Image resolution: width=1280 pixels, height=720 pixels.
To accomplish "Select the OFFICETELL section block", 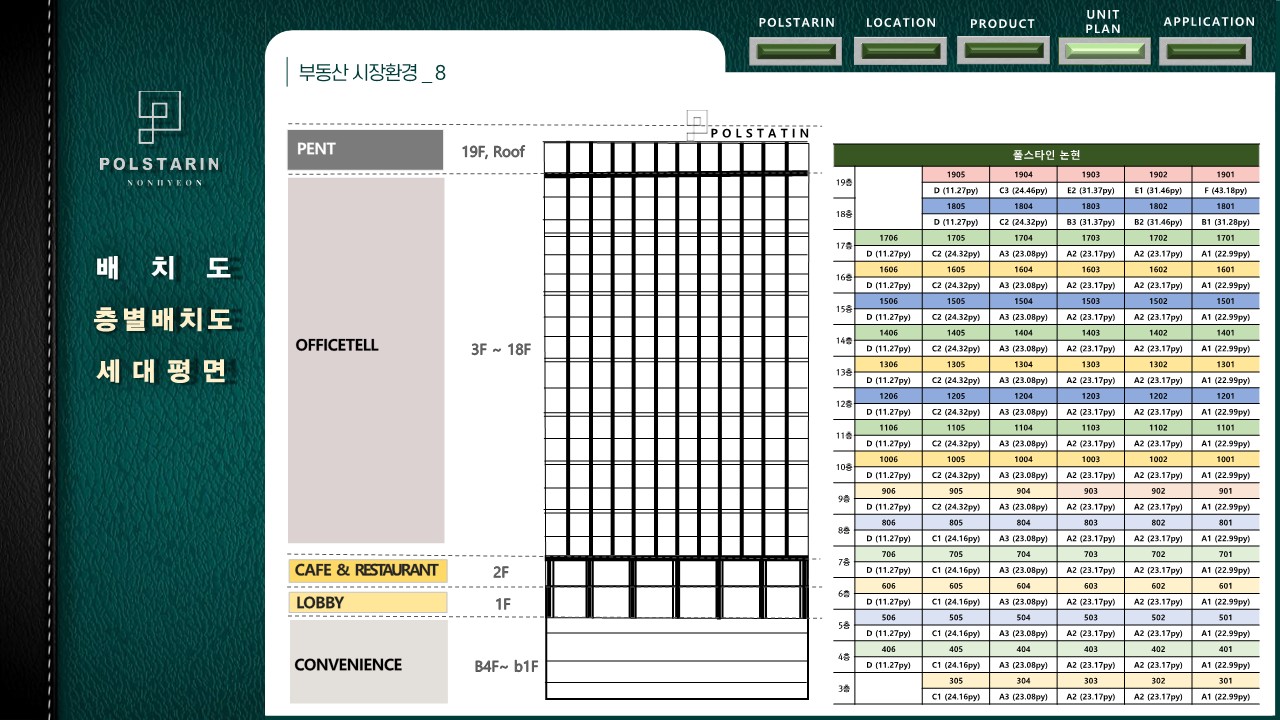I will (x=366, y=360).
